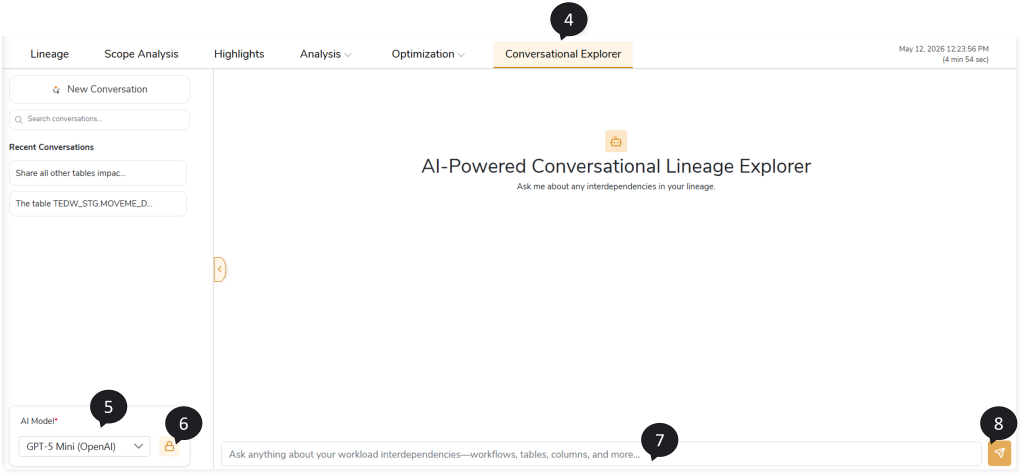Viewport: 1024px width, 476px height.
Task: Open 'The table TEDW_STG.MOVEME_D...' conversation
Action: click(98, 204)
